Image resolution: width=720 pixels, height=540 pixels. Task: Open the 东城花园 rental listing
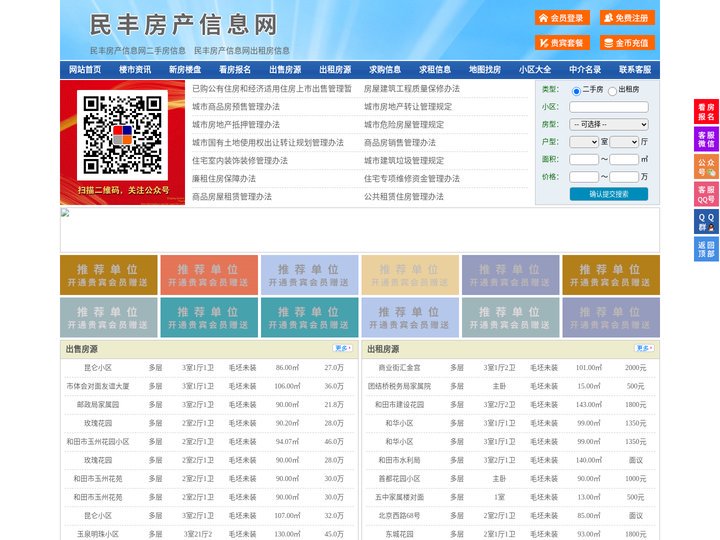[399, 534]
